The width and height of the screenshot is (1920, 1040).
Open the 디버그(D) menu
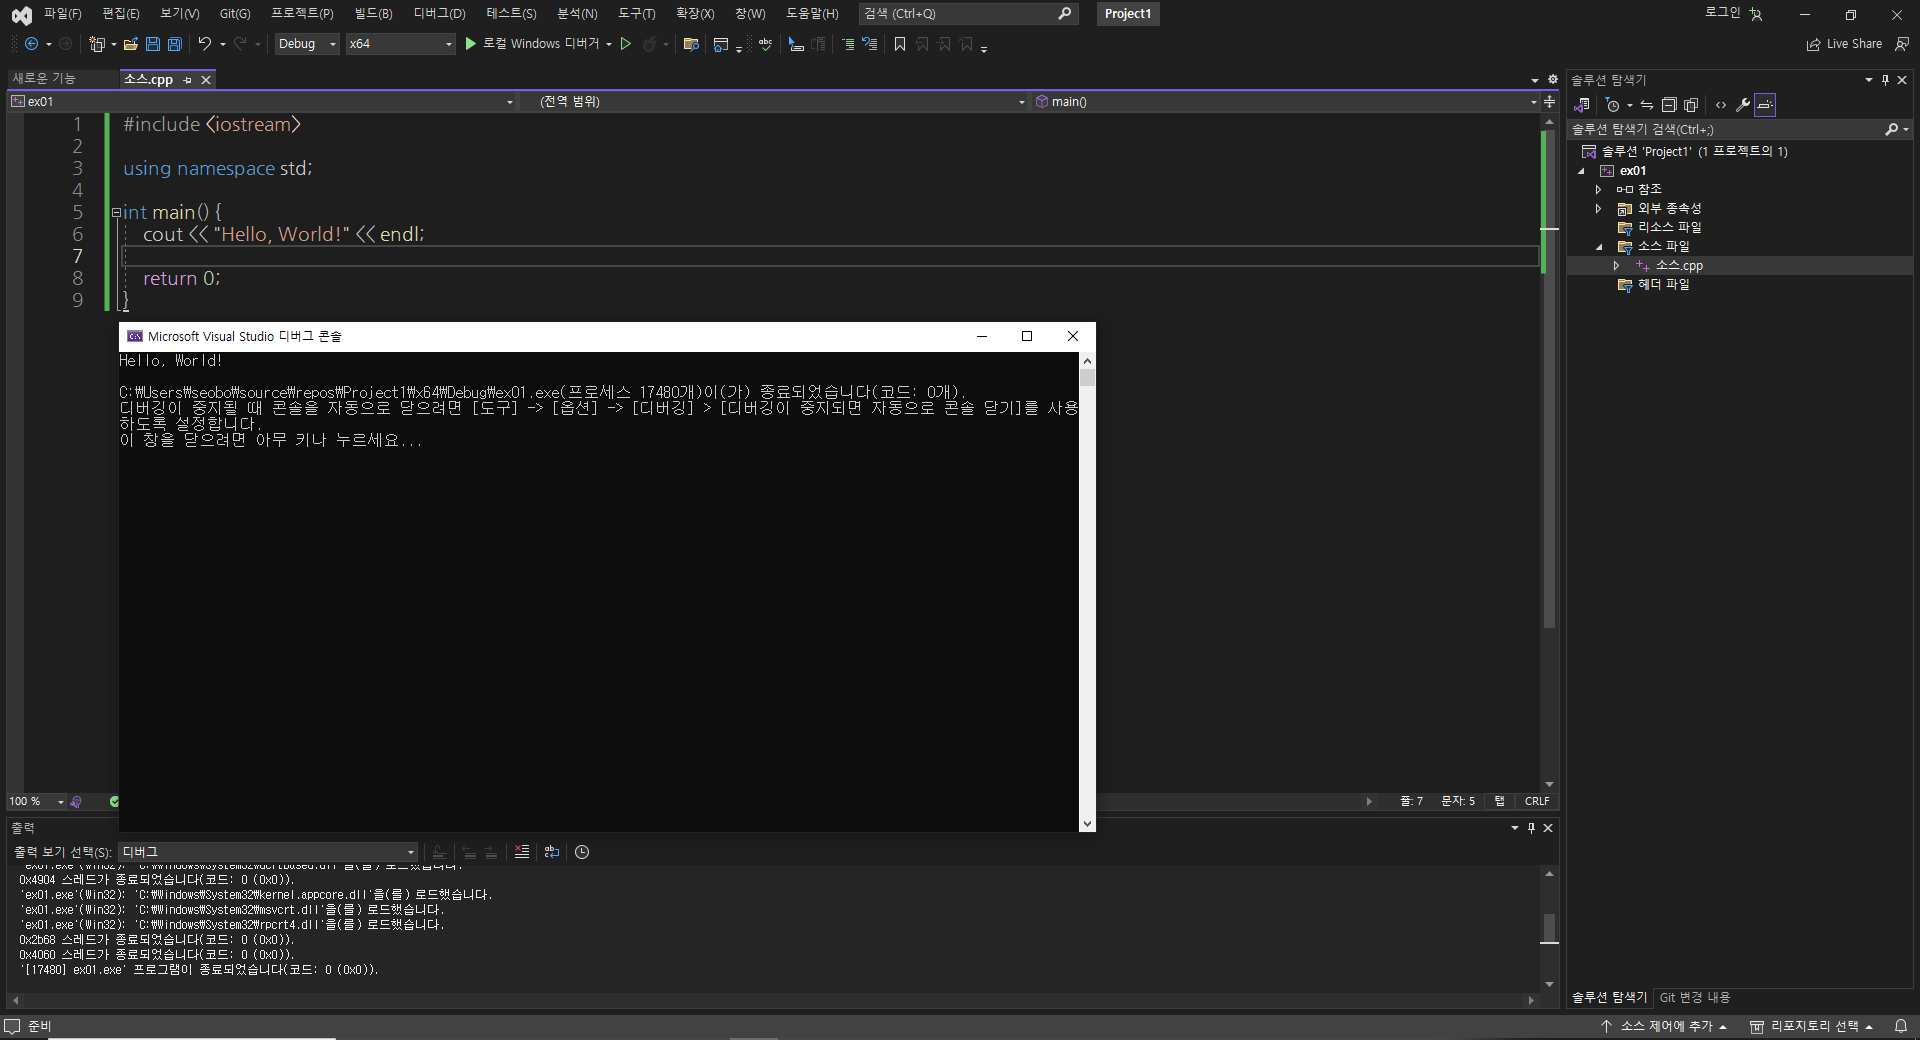[440, 14]
